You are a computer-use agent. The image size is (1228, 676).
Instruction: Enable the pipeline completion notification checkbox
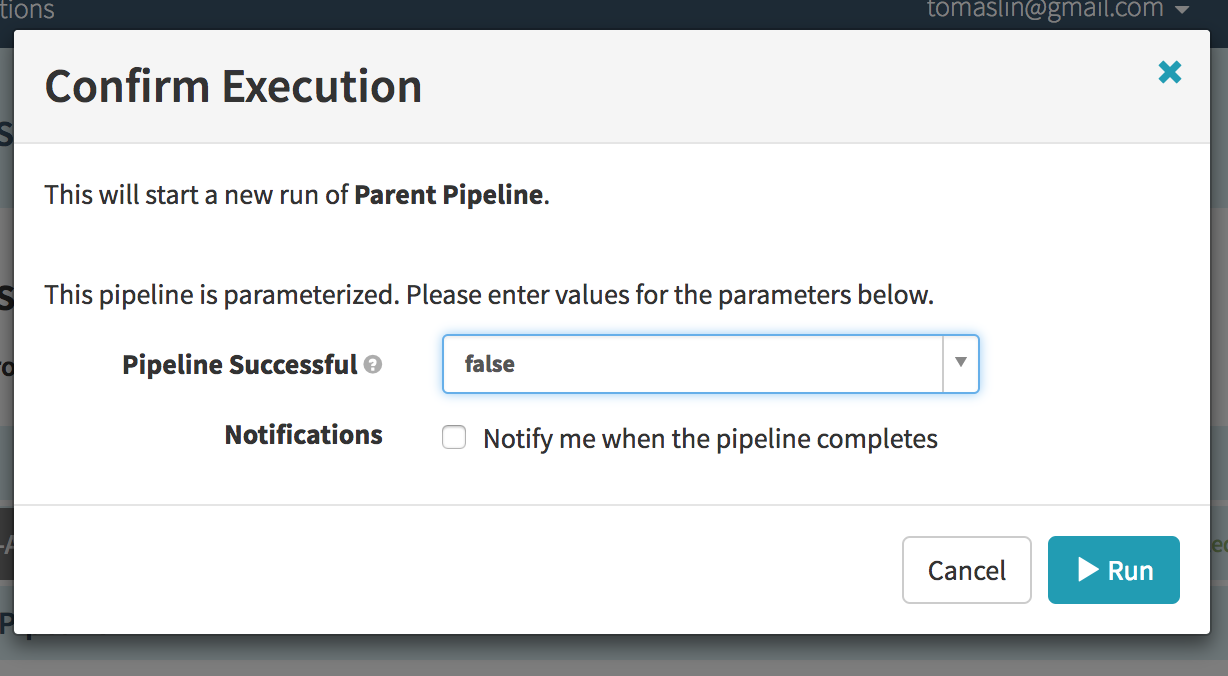(x=454, y=438)
